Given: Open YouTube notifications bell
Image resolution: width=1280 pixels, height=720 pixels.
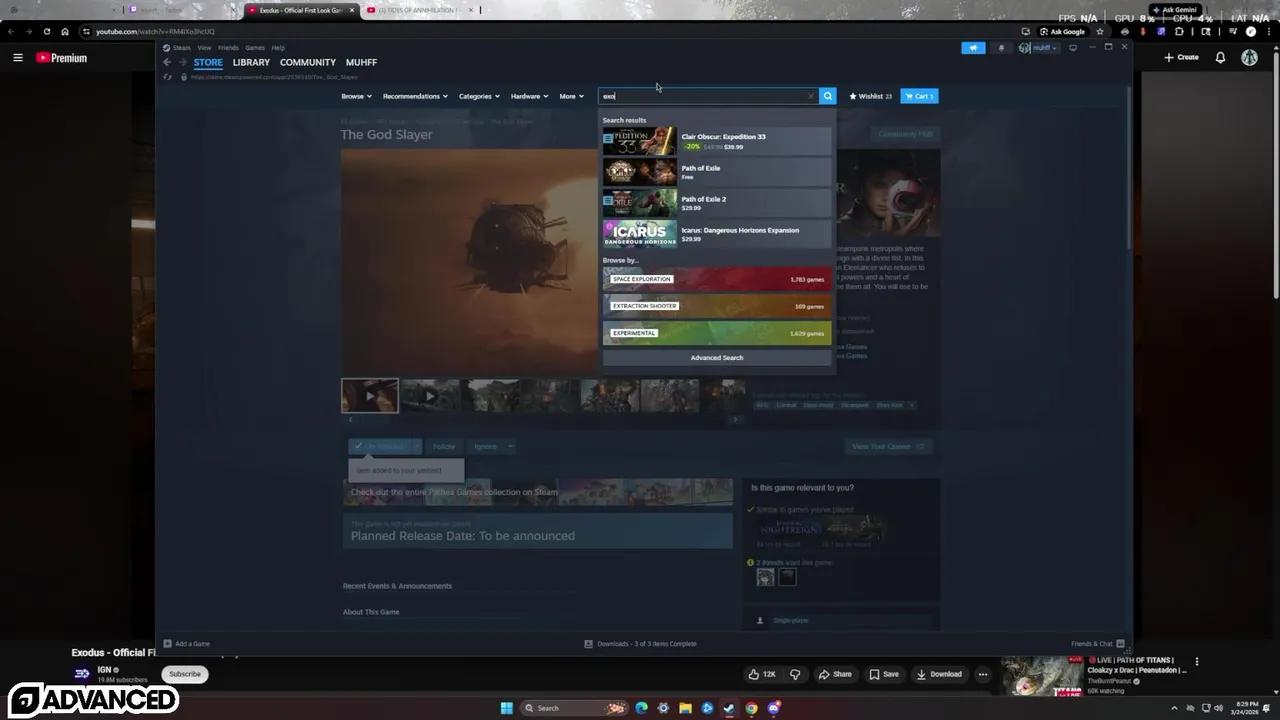Looking at the screenshot, I should 1220,58.
